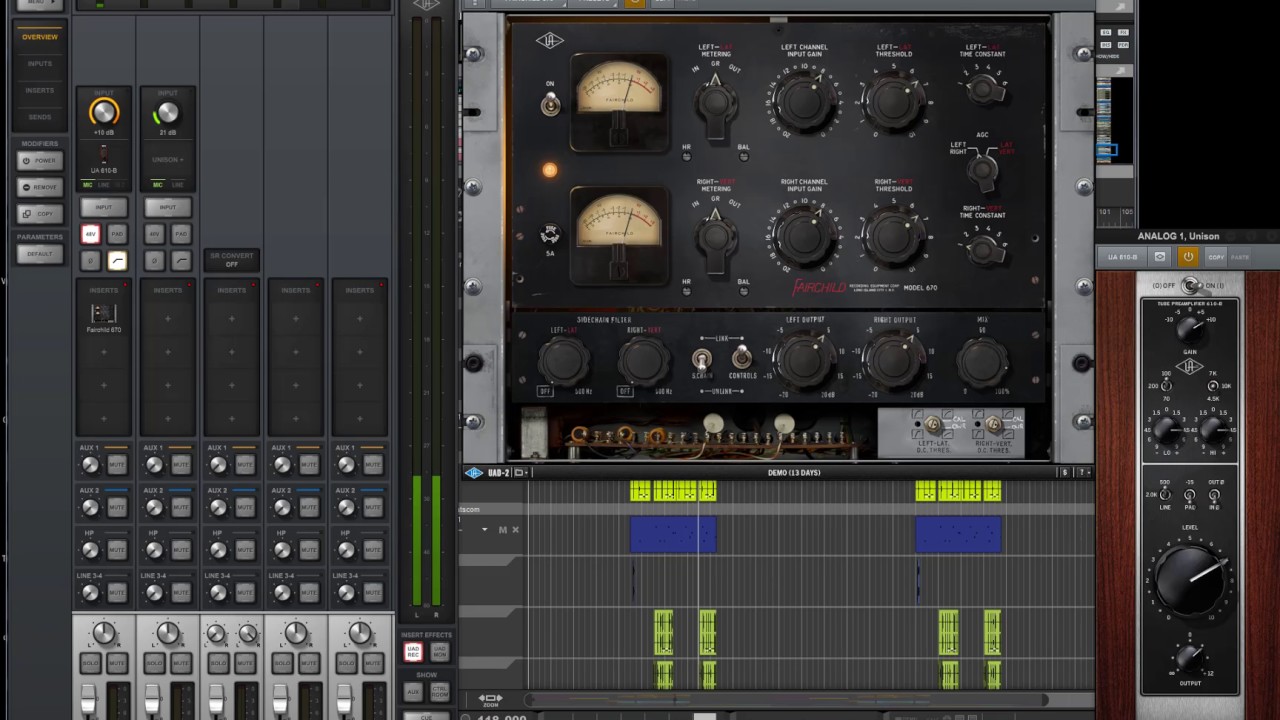Toggle 48V on the second channel
Screen dimensions: 1280x720
(154, 234)
